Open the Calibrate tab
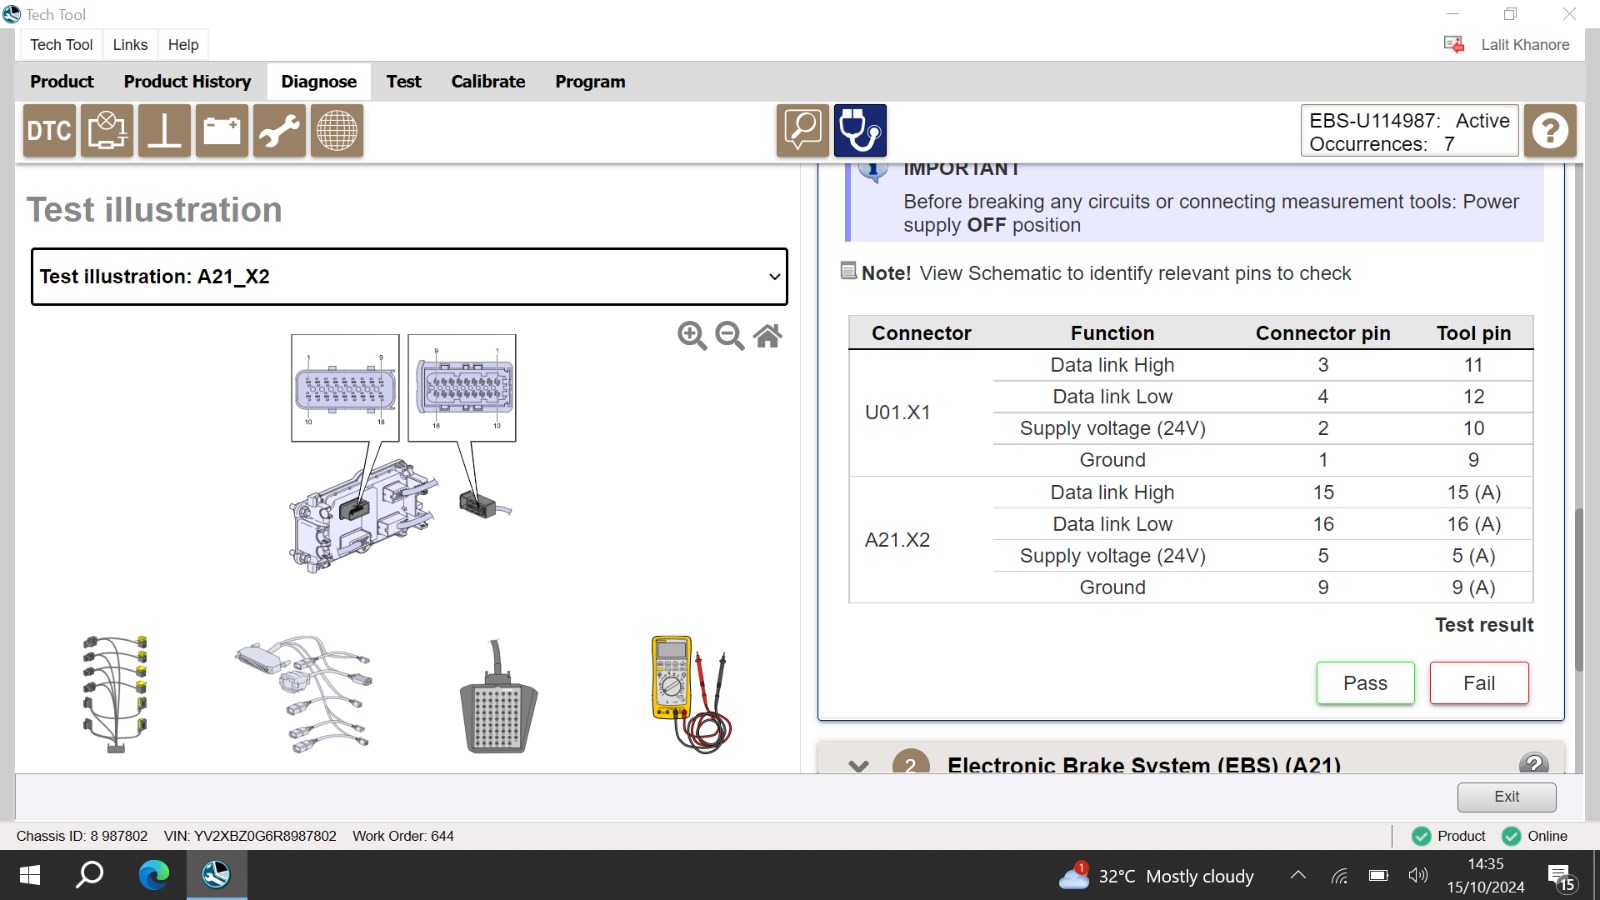 [x=488, y=82]
